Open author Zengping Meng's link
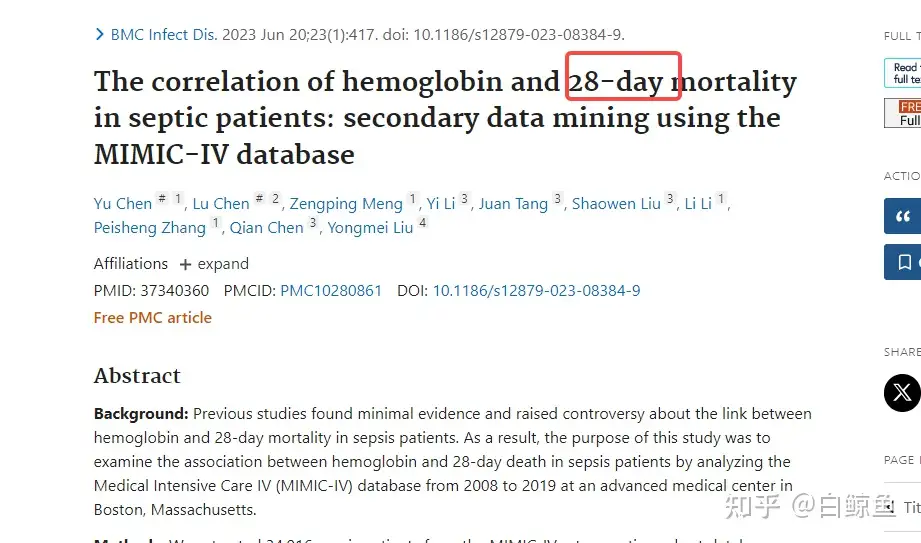The image size is (921, 543). pyautogui.click(x=346, y=204)
